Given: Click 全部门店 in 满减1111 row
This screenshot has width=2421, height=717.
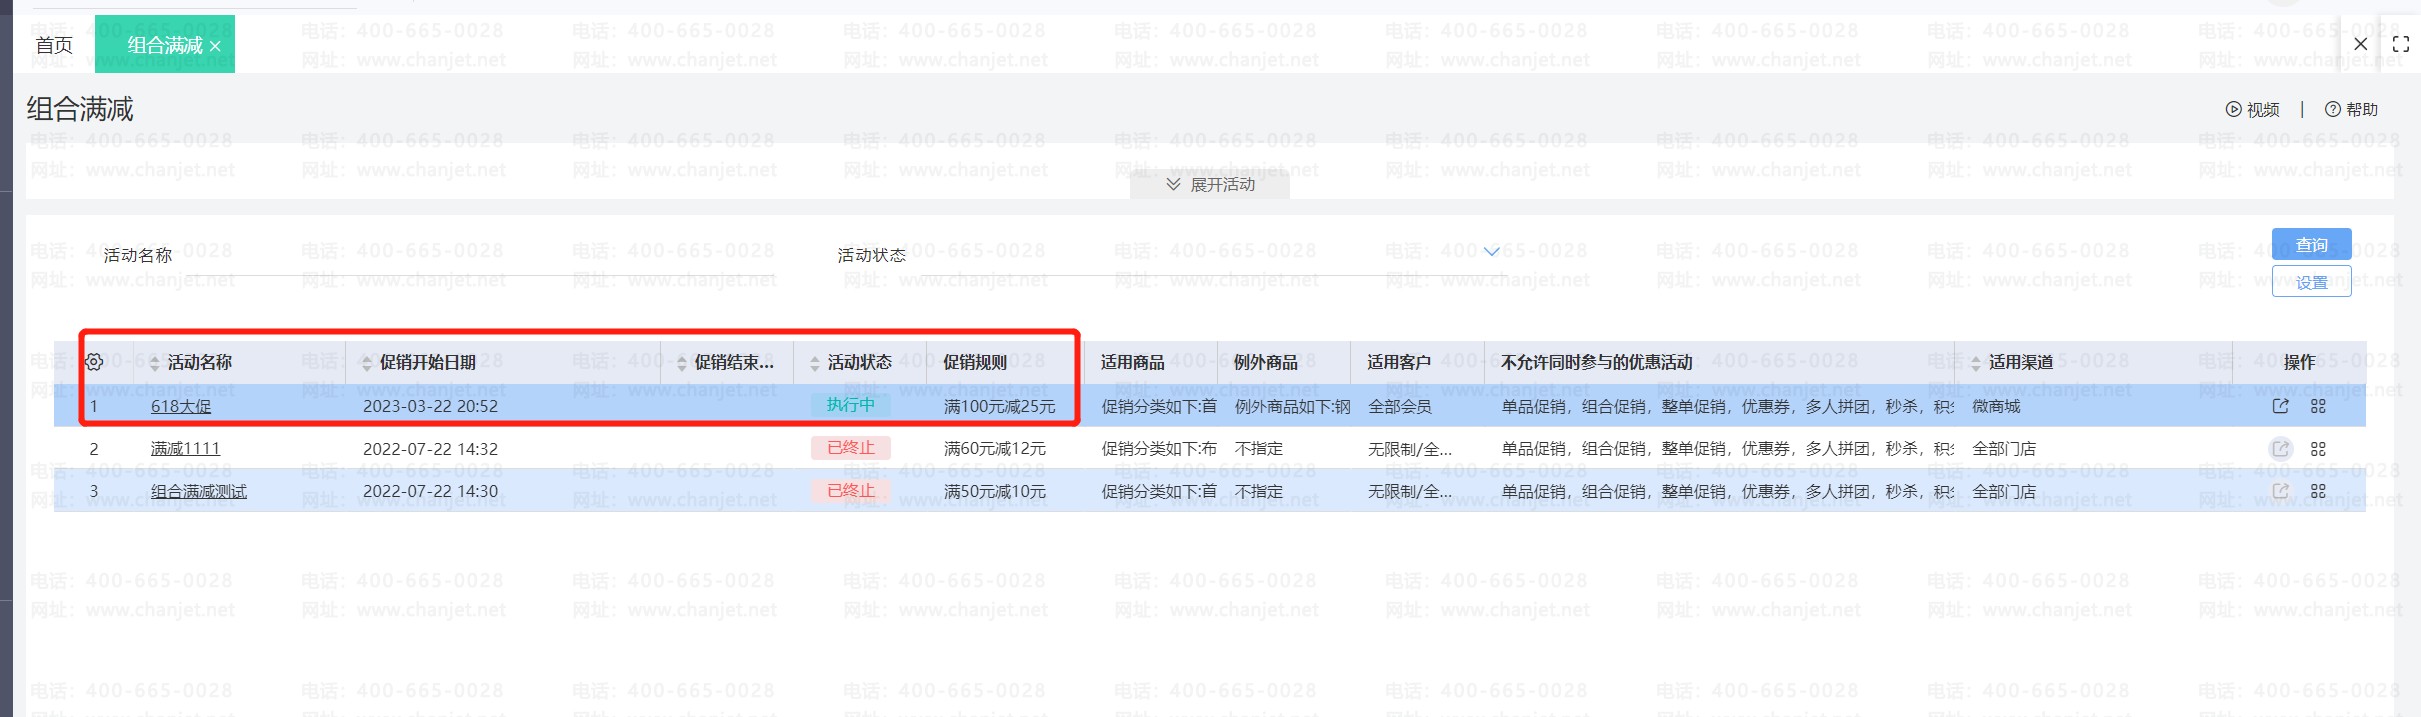Looking at the screenshot, I should [2003, 449].
